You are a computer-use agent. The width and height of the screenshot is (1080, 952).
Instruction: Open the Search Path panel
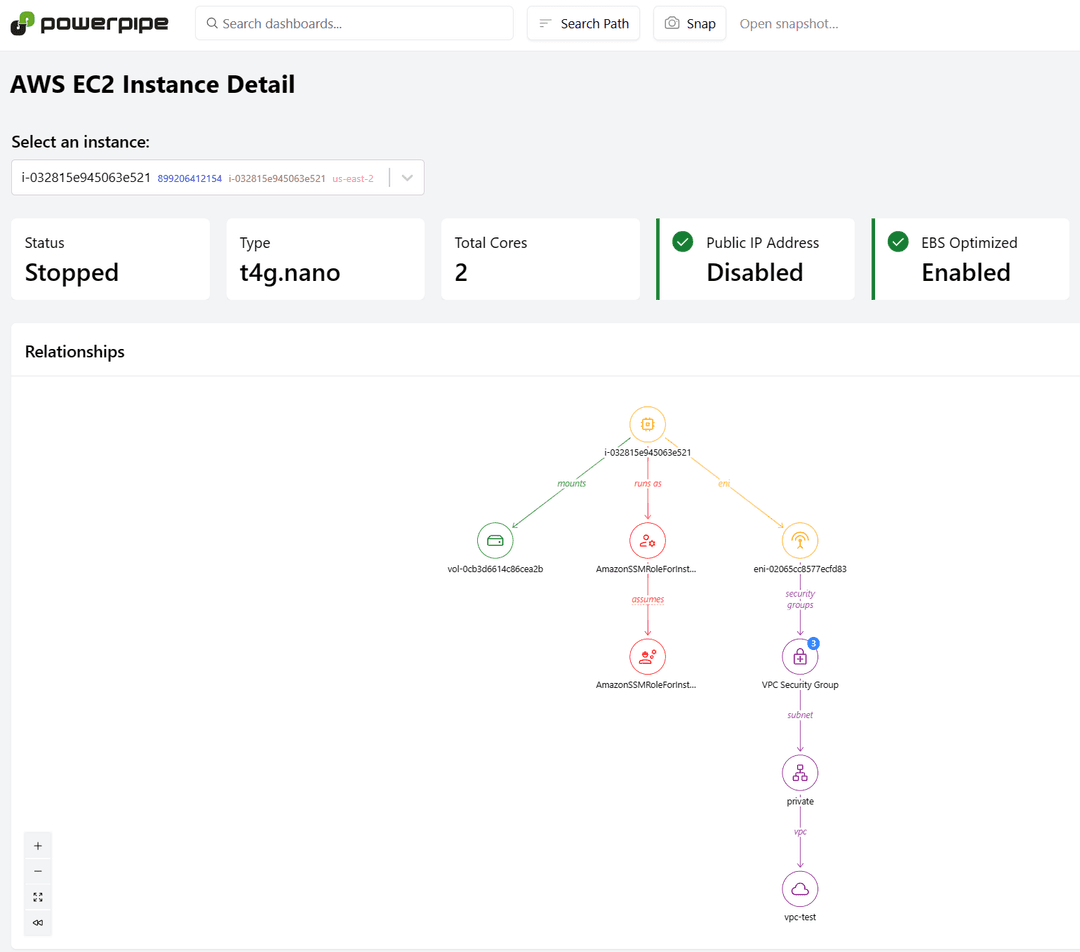point(583,23)
